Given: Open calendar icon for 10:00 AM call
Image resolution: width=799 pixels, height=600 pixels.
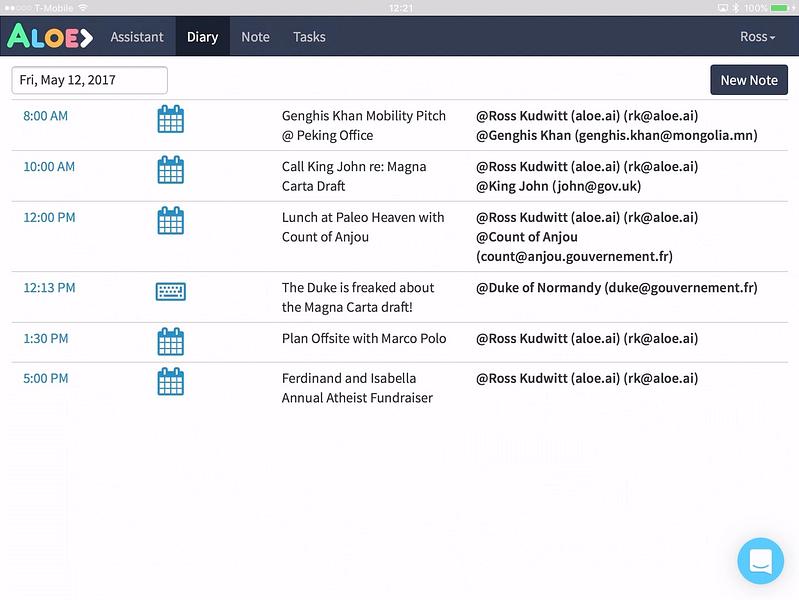Looking at the screenshot, I should coord(171,170).
